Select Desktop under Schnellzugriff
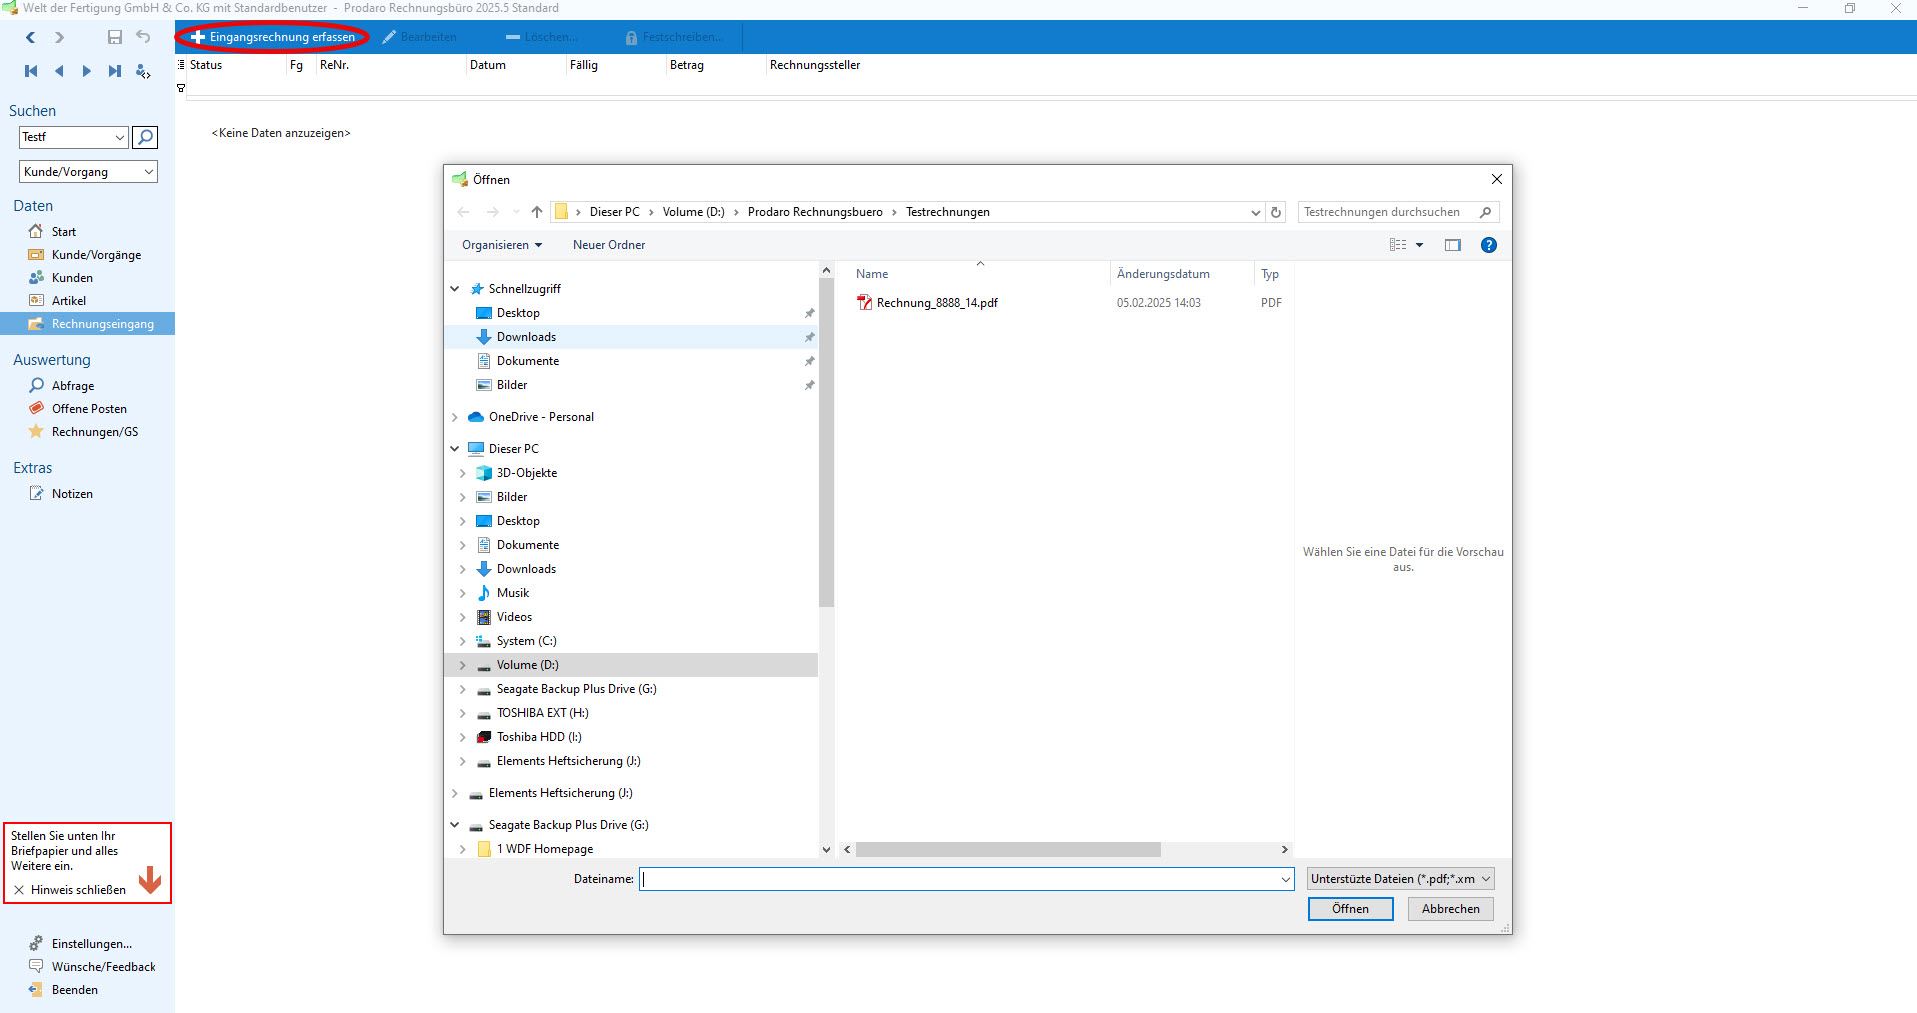The height and width of the screenshot is (1013, 1917). pyautogui.click(x=518, y=313)
